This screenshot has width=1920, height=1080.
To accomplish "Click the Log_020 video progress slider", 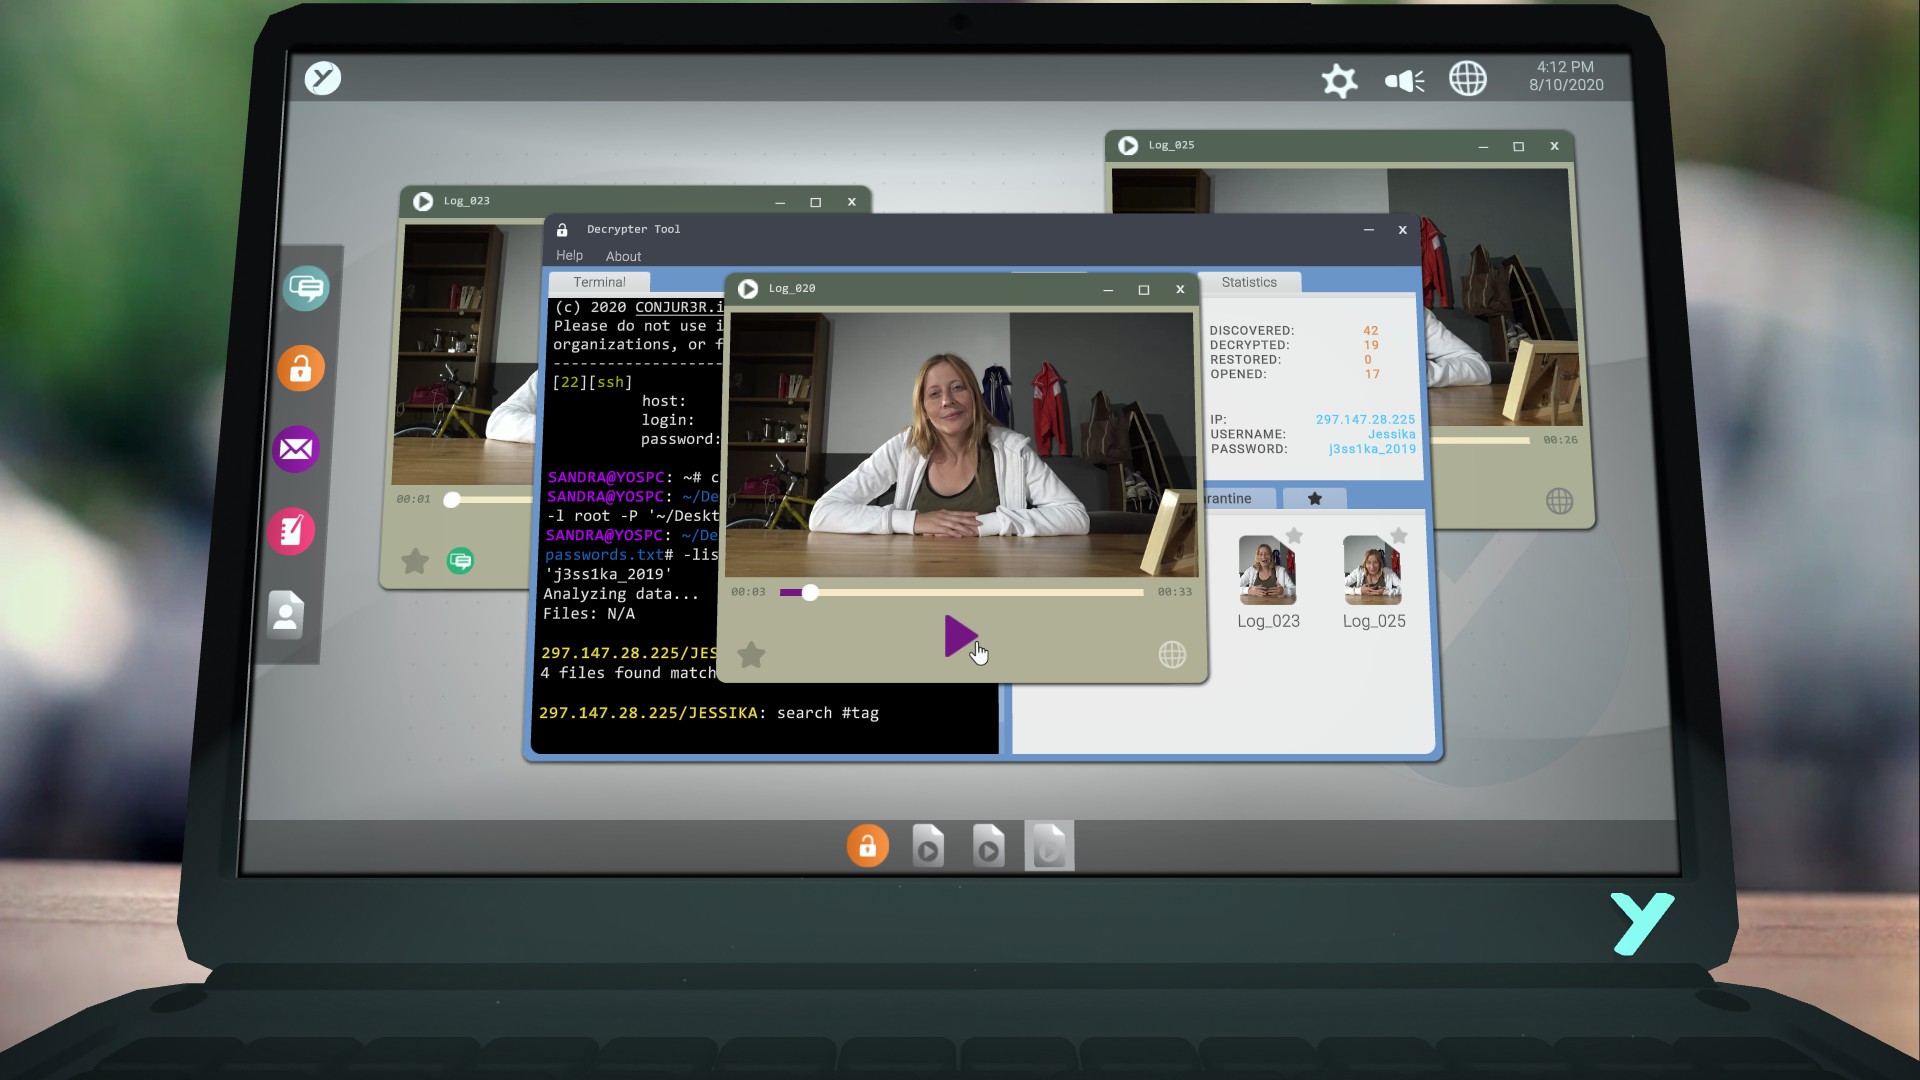I will point(810,593).
